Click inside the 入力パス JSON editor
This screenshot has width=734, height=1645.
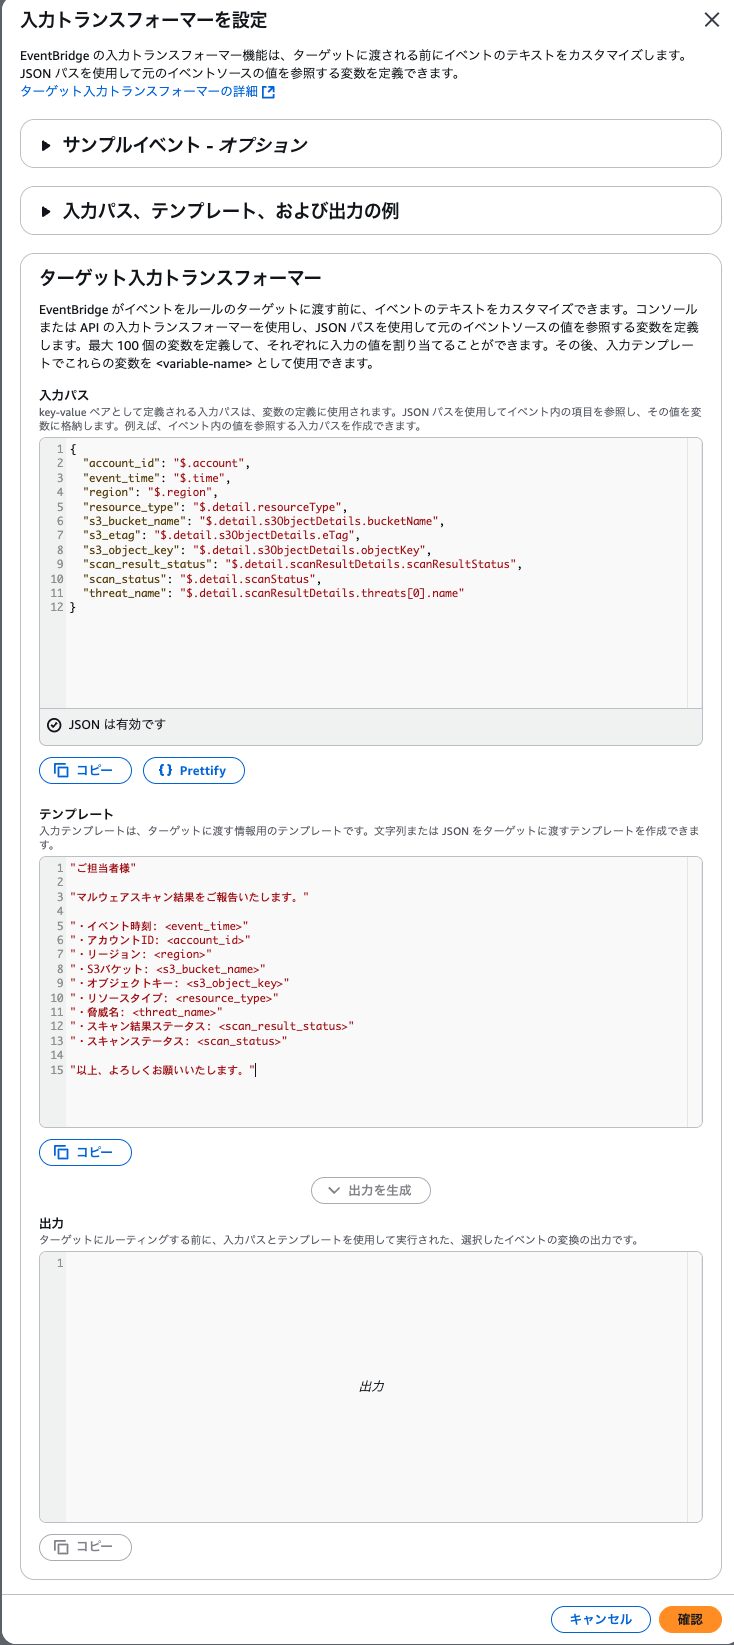(370, 650)
